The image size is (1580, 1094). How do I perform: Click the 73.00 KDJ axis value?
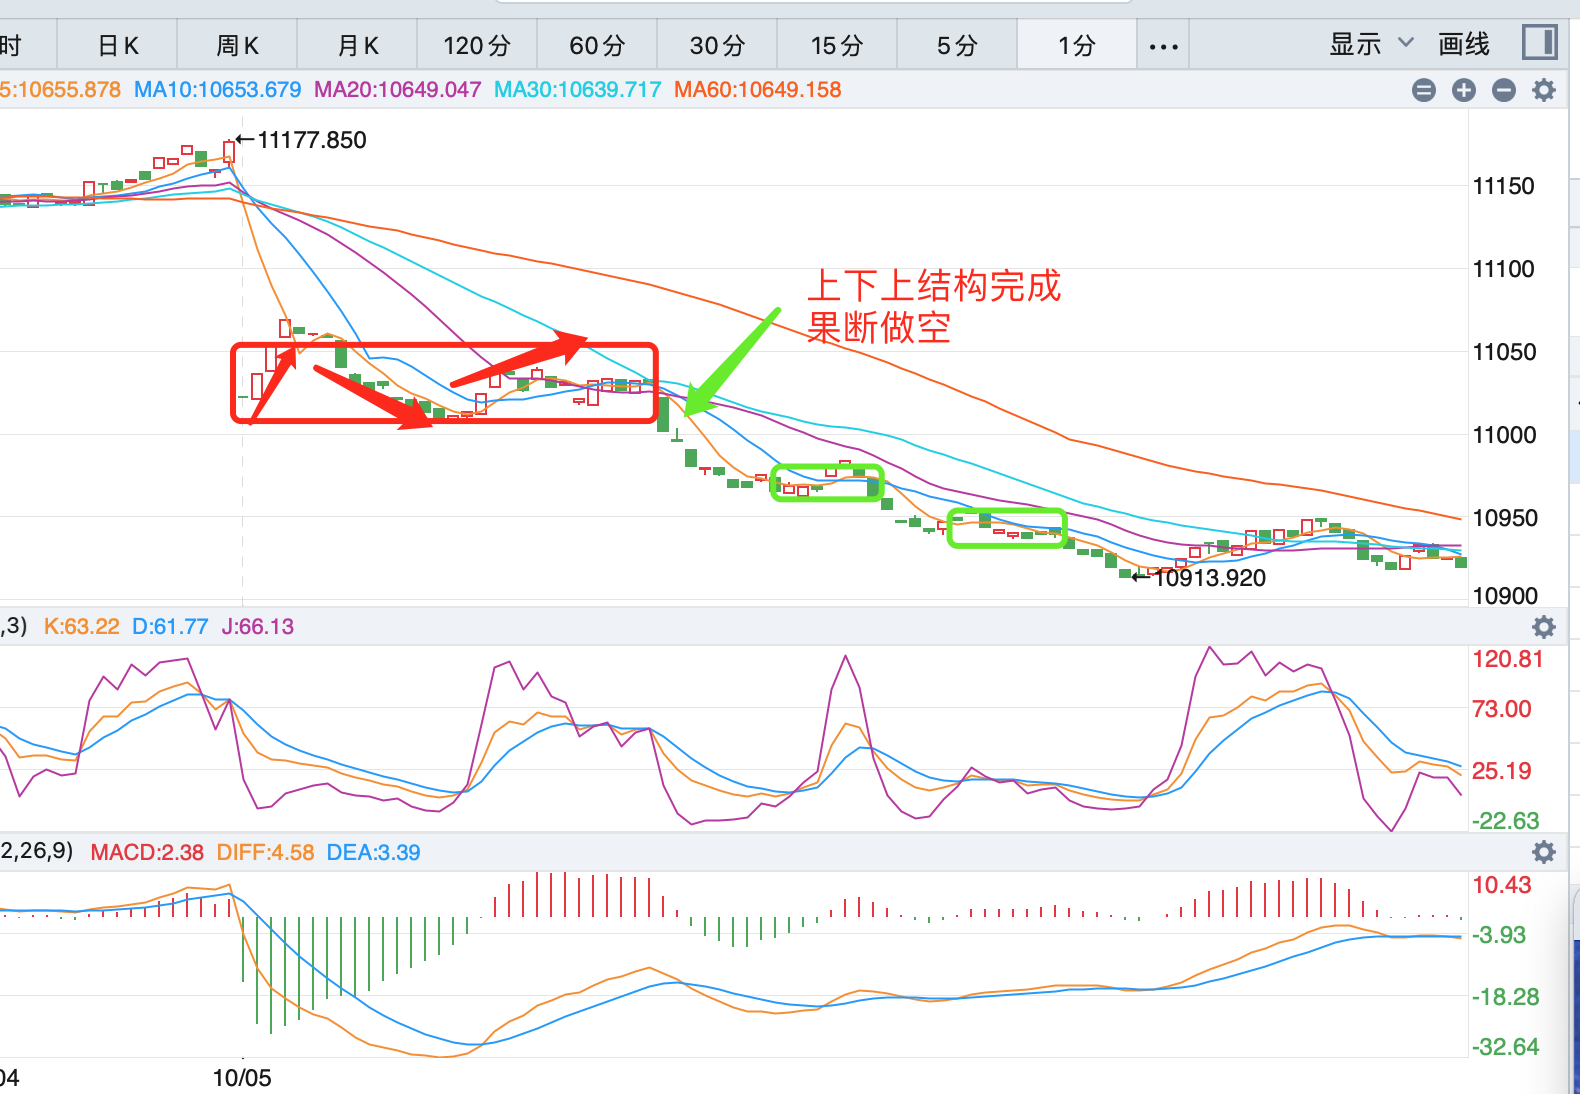click(x=1502, y=709)
